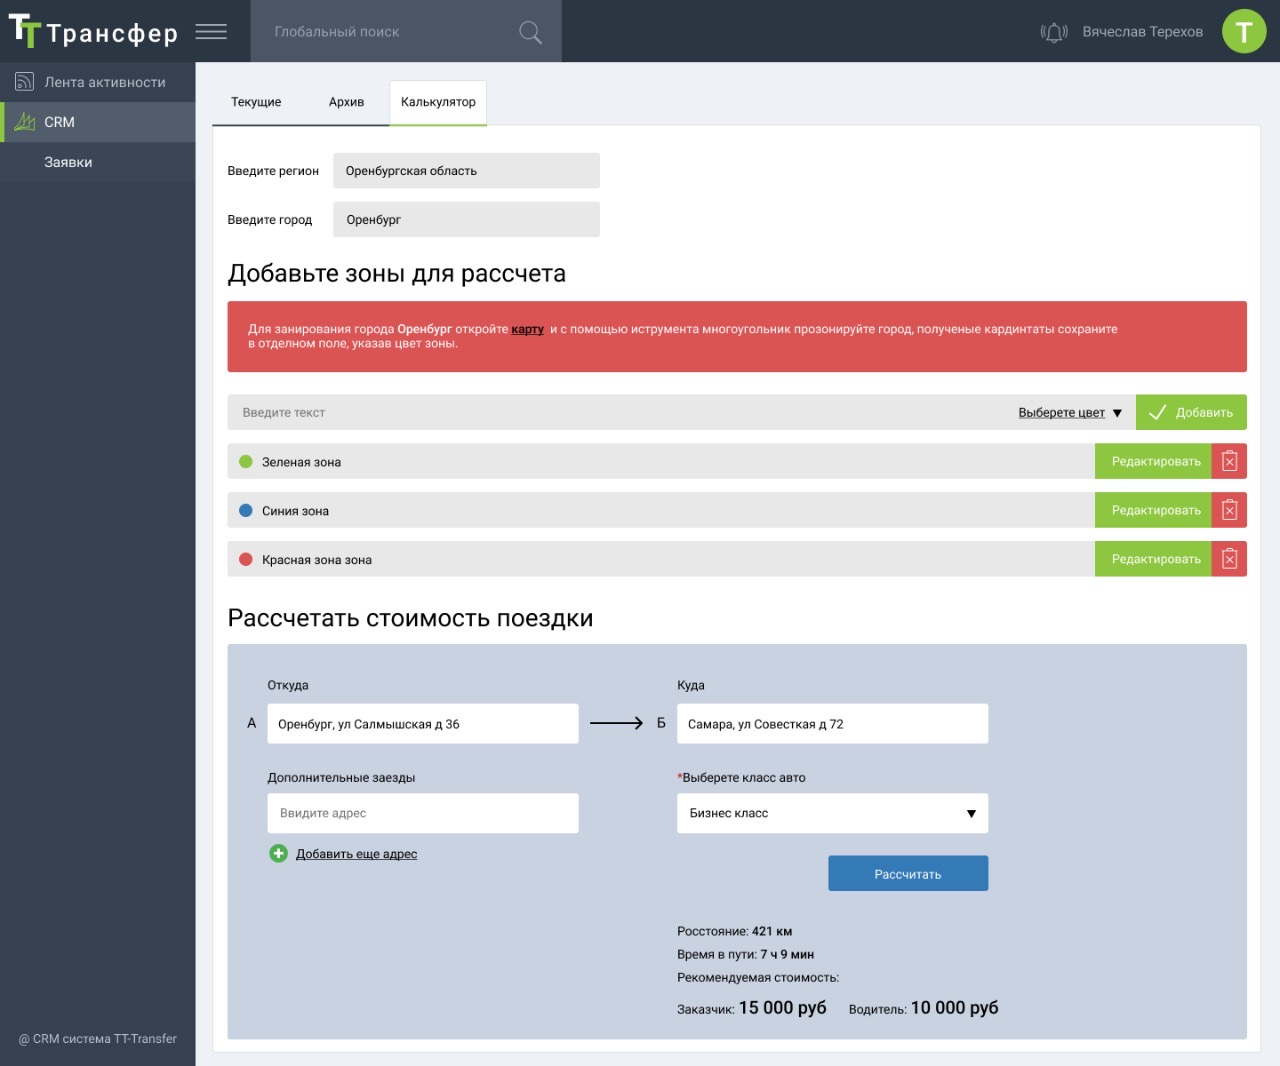Delete the Зеленая зона row
The width and height of the screenshot is (1280, 1066).
[1229, 461]
